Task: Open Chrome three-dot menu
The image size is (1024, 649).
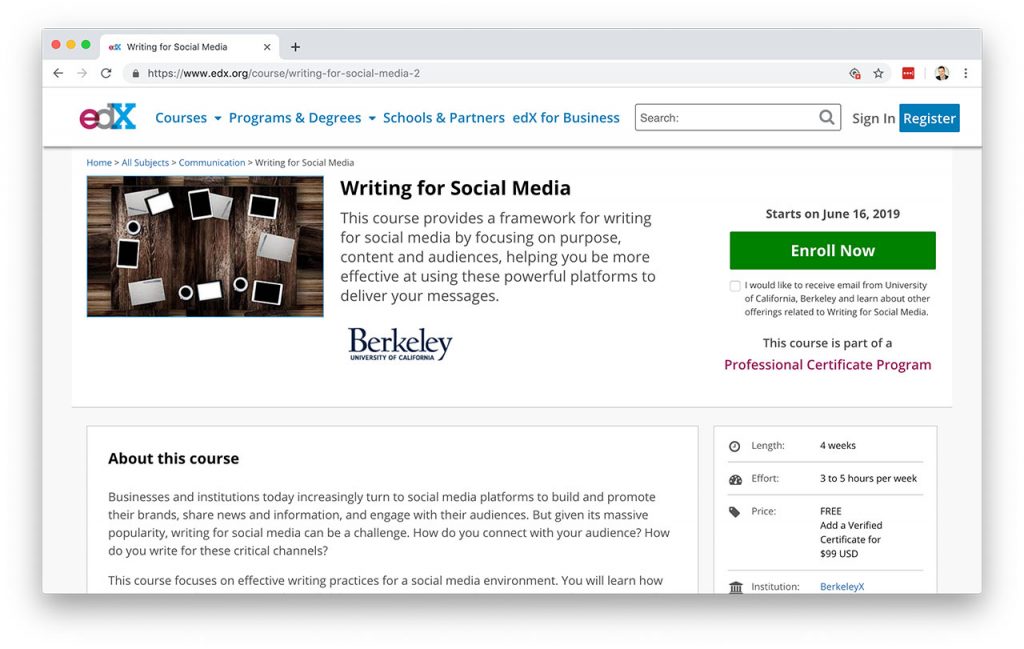Action: [x=966, y=73]
